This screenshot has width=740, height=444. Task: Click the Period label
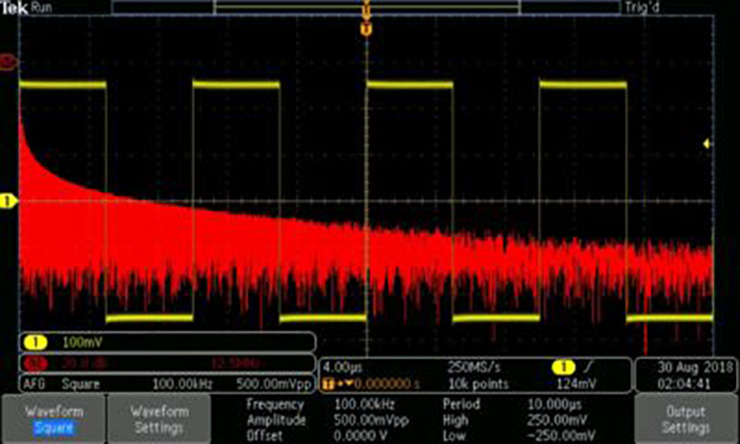461,404
